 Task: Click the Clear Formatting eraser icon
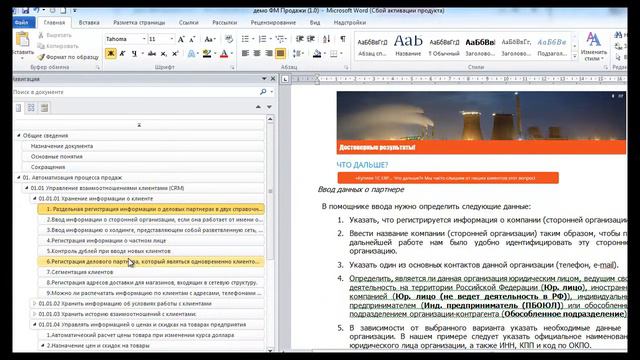click(x=229, y=39)
